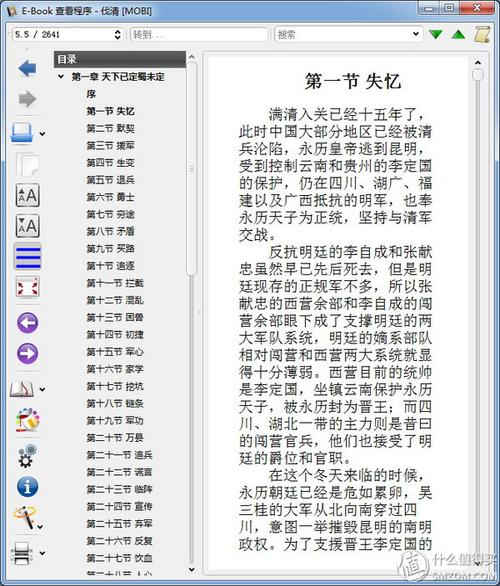The width and height of the screenshot is (500, 586).
Task: Select 第二节 默契 in contents
Action: [x=110, y=129]
